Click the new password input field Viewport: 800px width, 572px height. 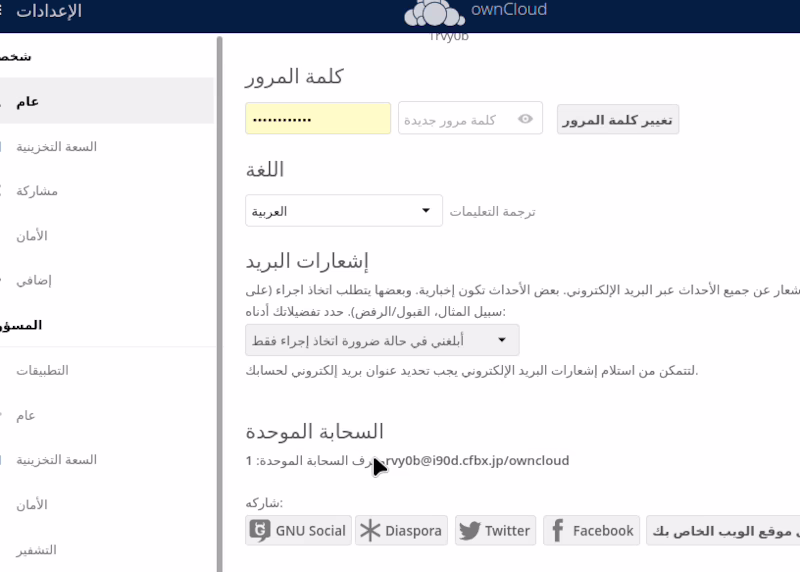point(455,119)
